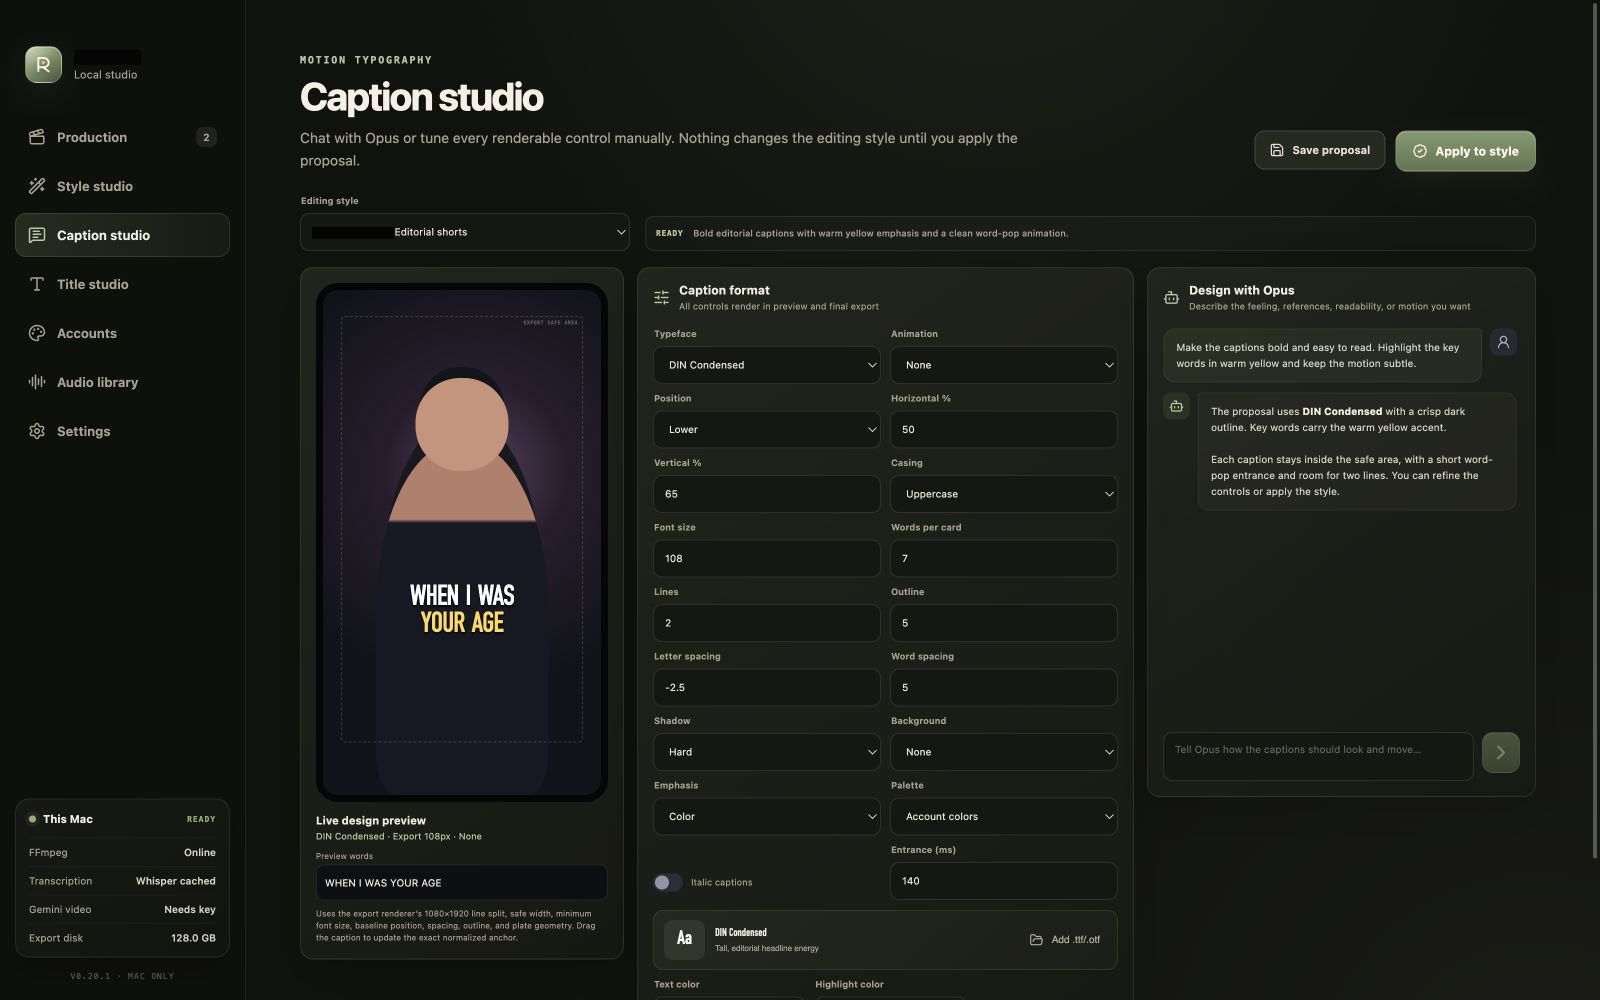Click the Settings gear icon
Viewport: 1600px width, 1000px height.
click(37, 431)
